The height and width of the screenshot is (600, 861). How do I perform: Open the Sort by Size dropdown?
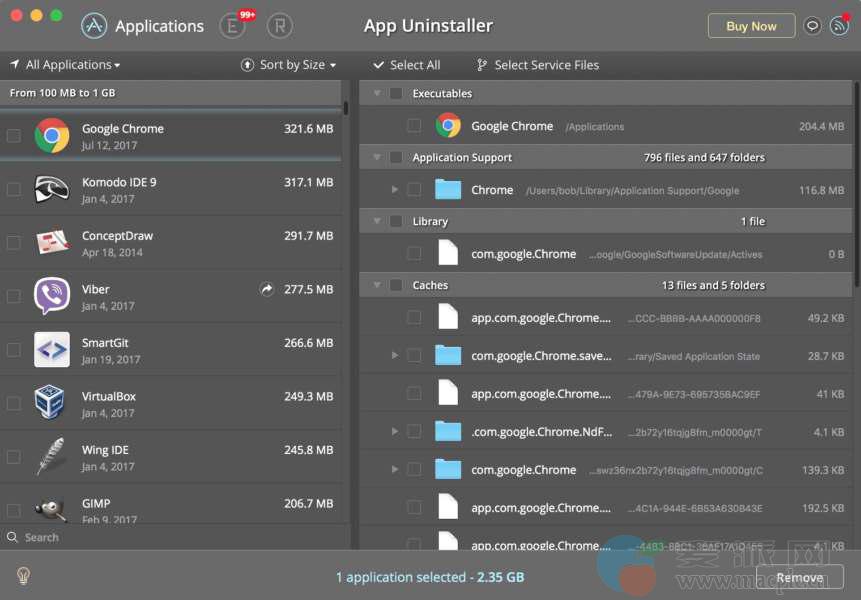[288, 65]
